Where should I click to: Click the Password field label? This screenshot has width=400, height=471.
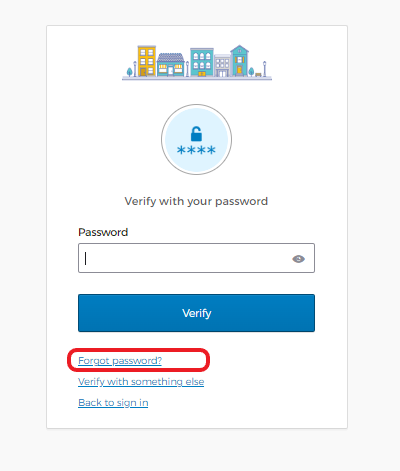pyautogui.click(x=103, y=232)
